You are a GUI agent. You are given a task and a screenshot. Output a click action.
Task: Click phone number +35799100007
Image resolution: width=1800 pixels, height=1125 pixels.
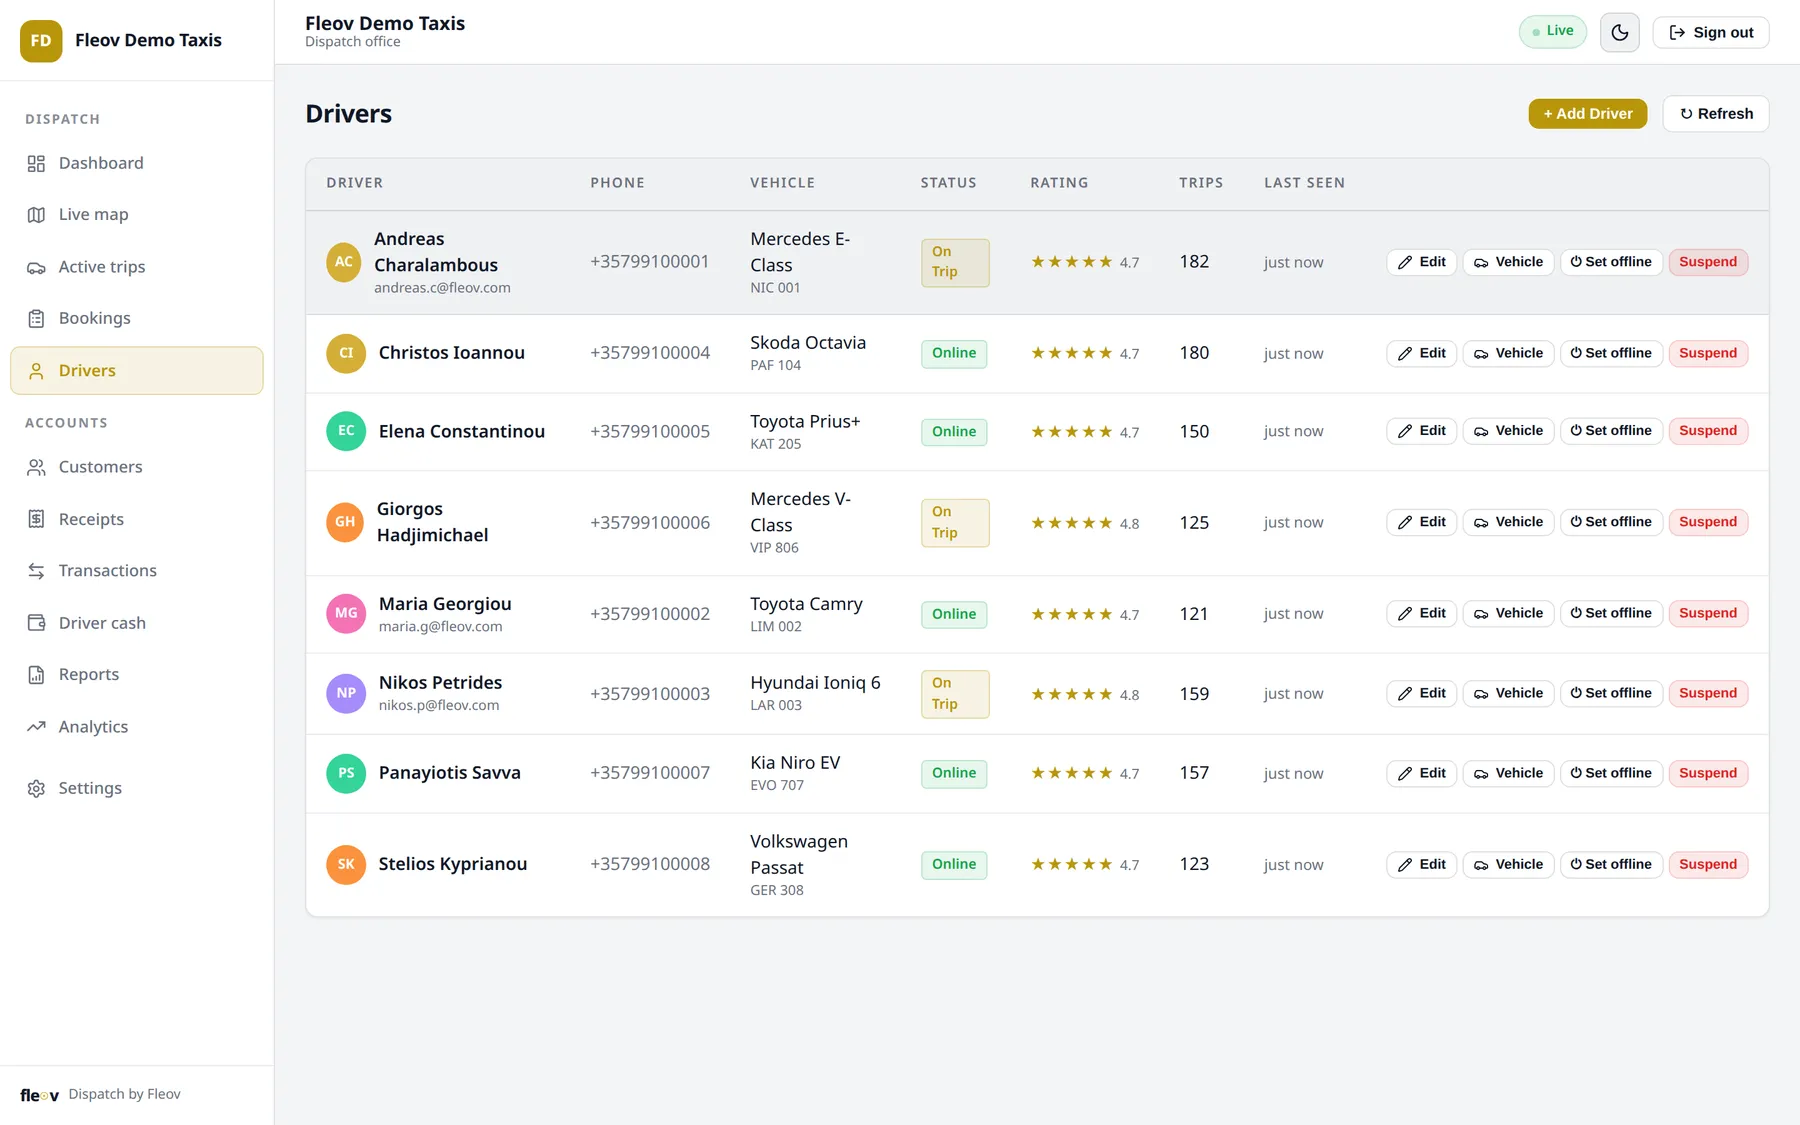[x=650, y=773]
